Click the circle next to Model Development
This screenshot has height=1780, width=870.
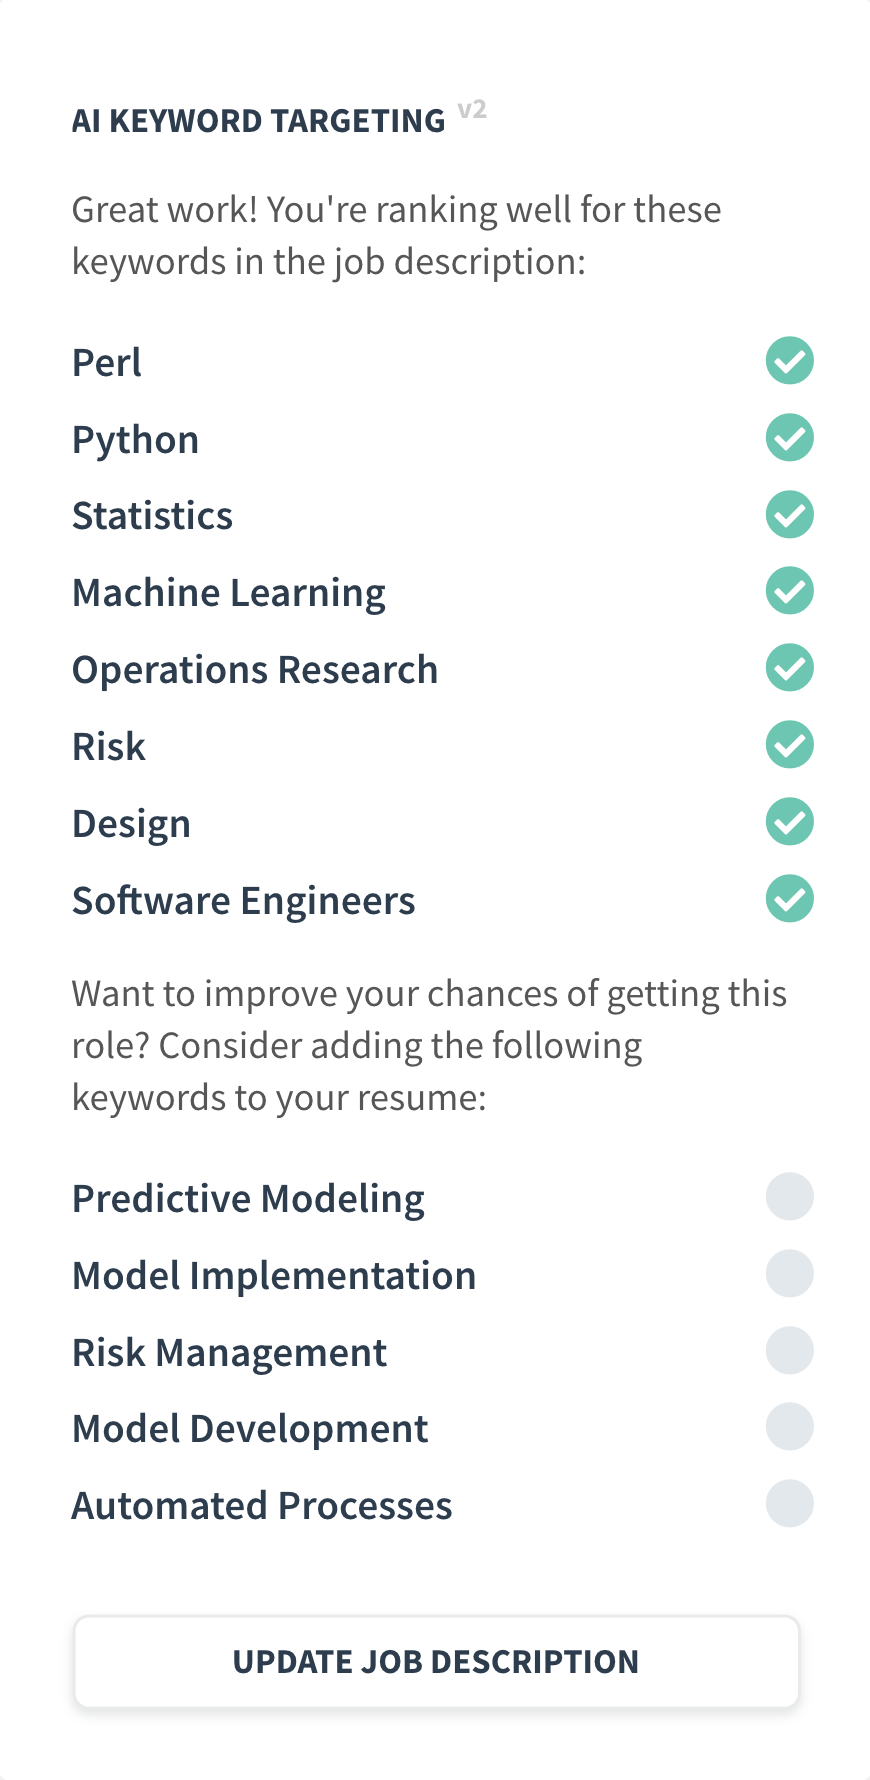tap(789, 1426)
